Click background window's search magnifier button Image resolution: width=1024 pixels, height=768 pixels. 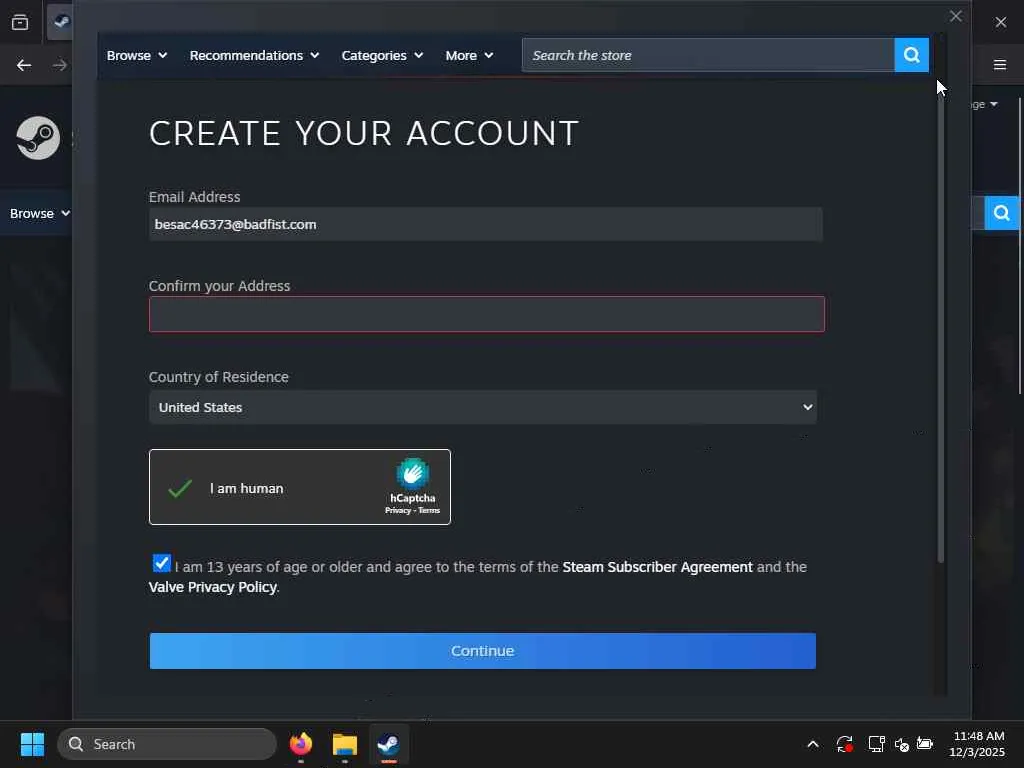point(1002,212)
